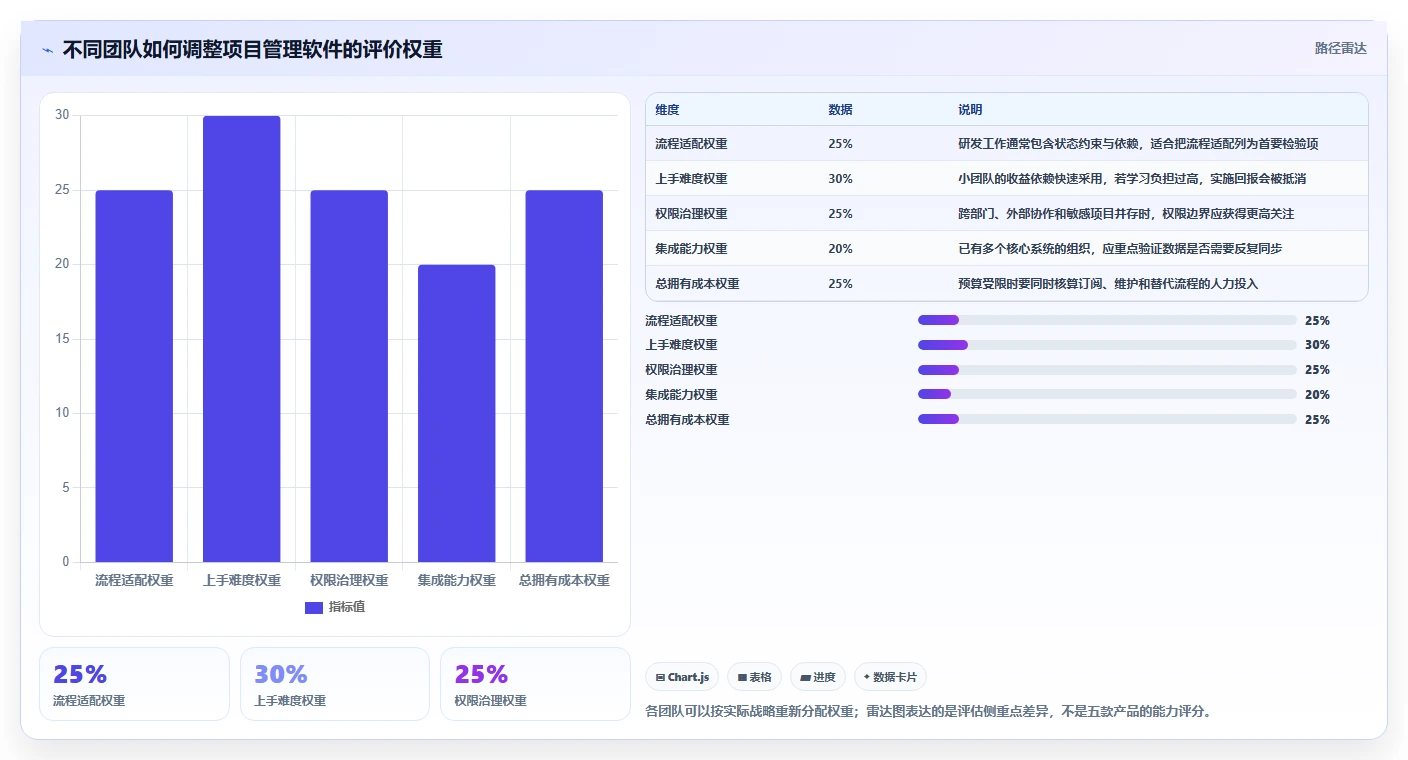This screenshot has height=760, width=1408.
Task: Click the 数据 column header in the table
Action: (840, 109)
